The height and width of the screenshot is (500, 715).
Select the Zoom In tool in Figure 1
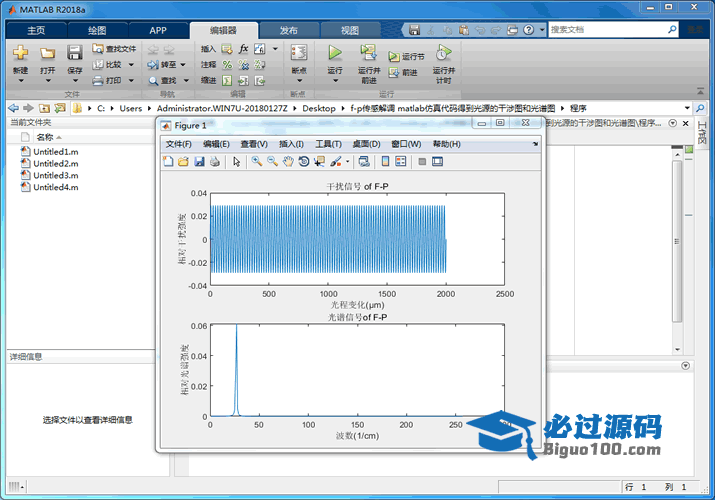[257, 161]
